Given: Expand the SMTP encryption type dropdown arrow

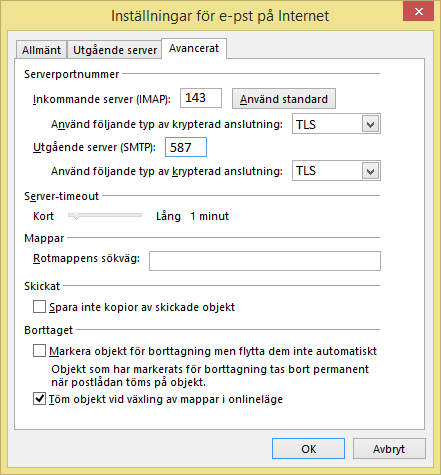Looking at the screenshot, I should tap(370, 171).
